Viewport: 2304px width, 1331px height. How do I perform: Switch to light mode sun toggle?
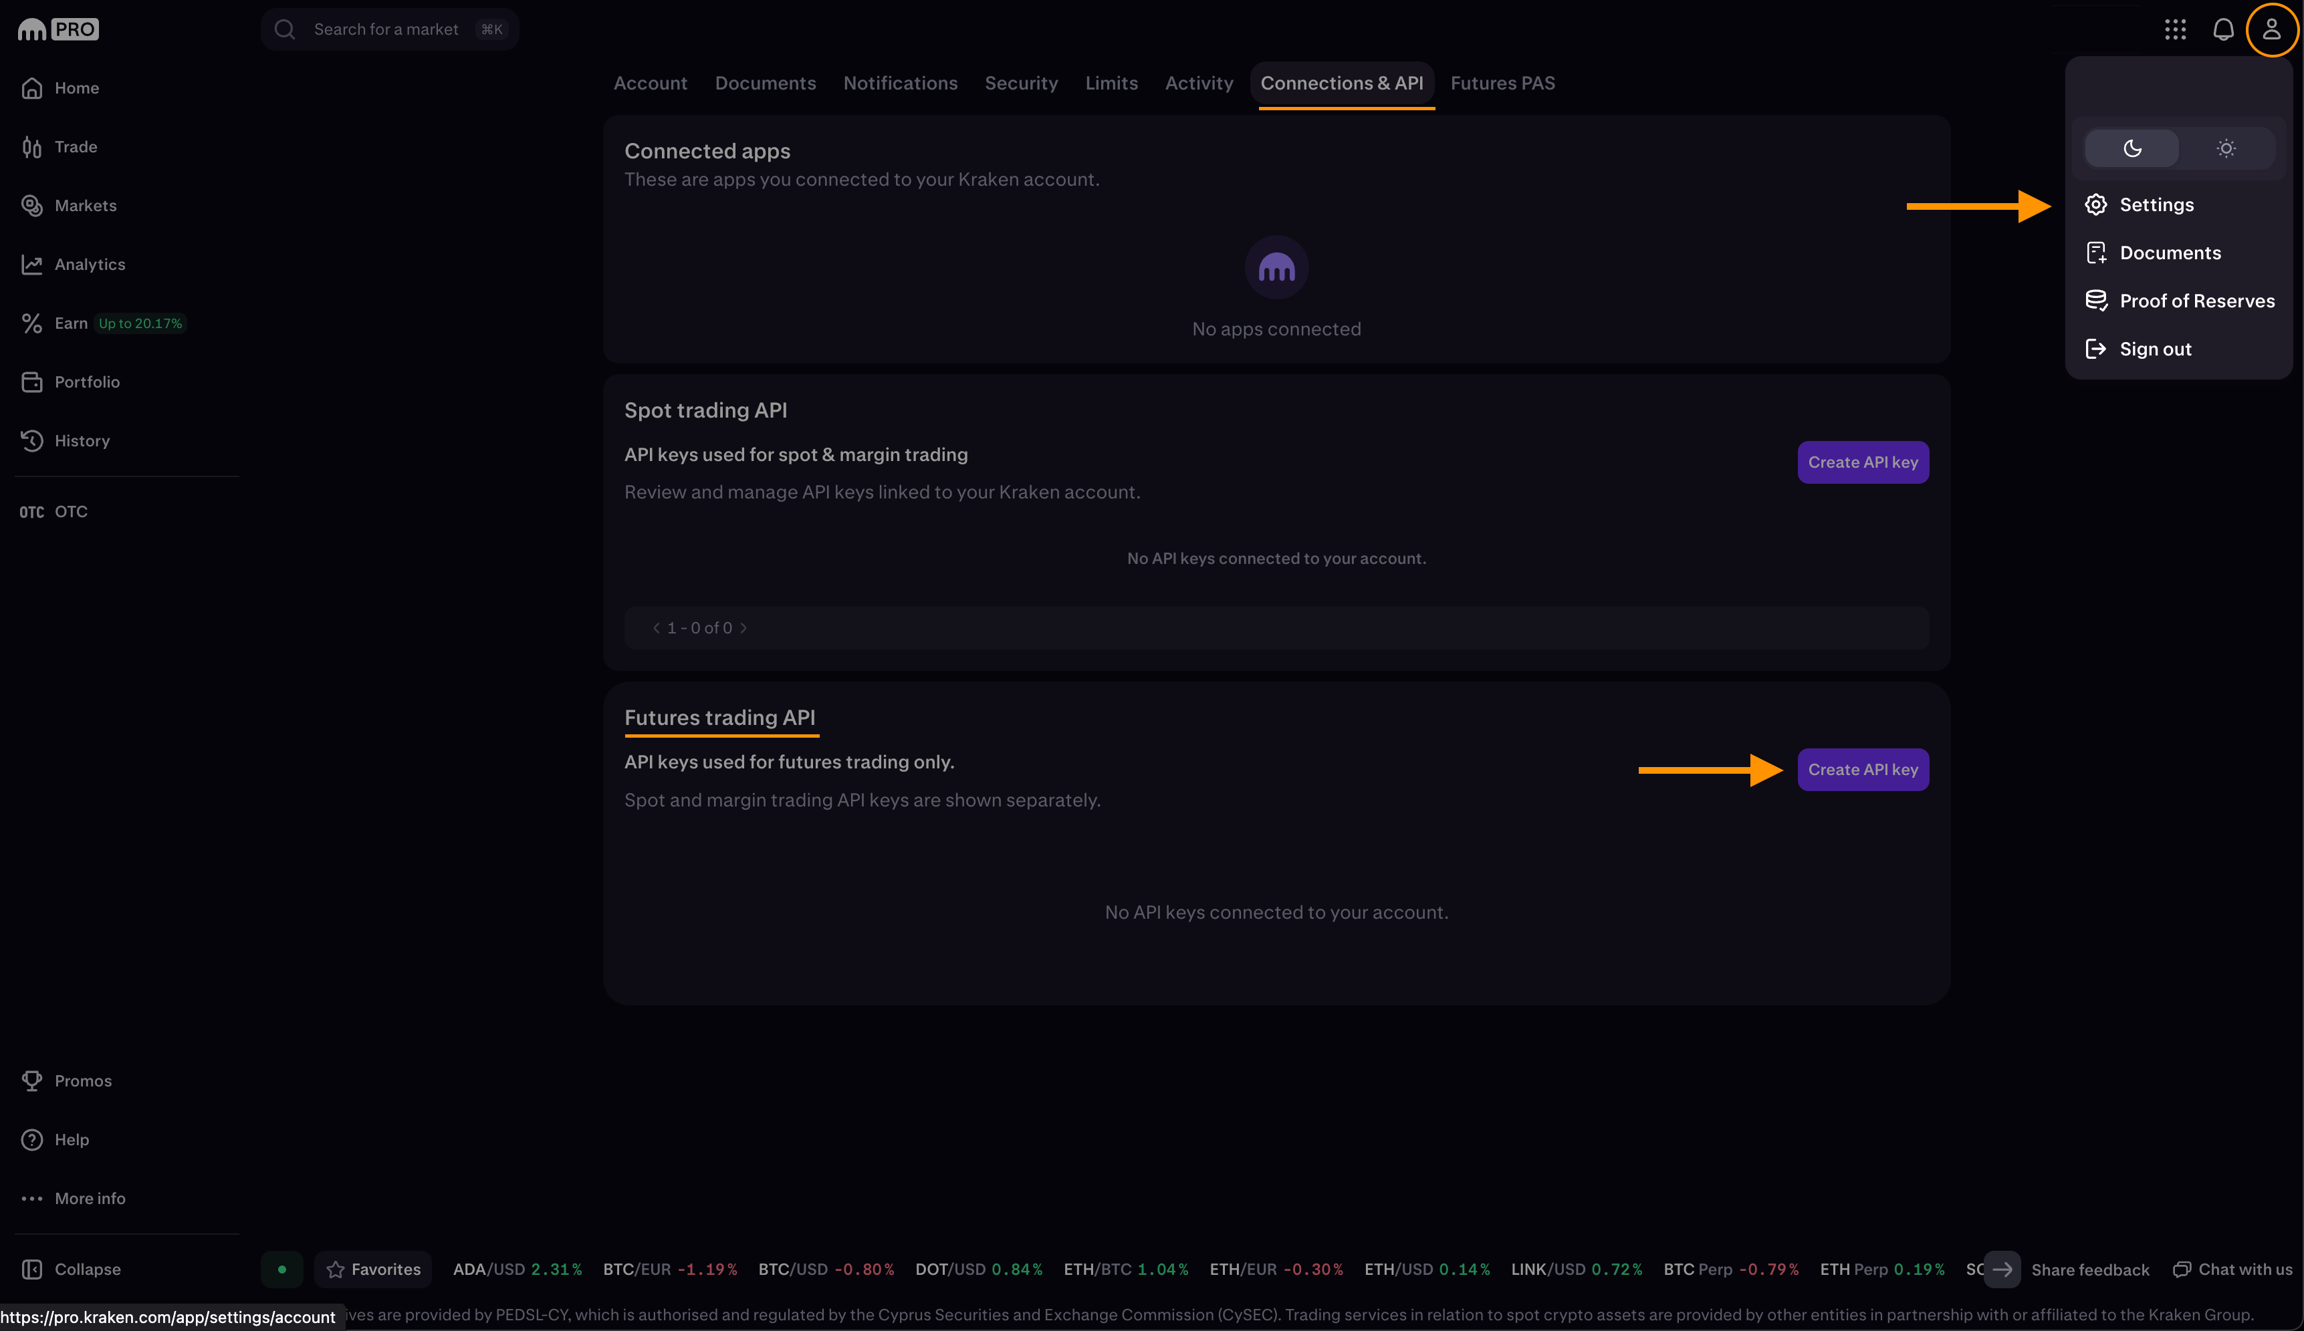click(x=2225, y=148)
